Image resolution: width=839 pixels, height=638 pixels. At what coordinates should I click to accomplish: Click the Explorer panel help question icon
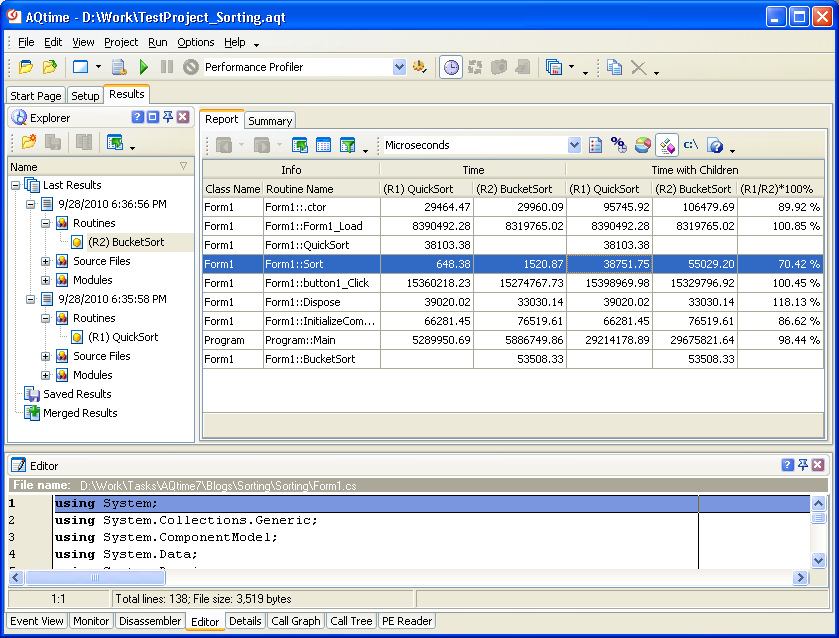coord(138,117)
